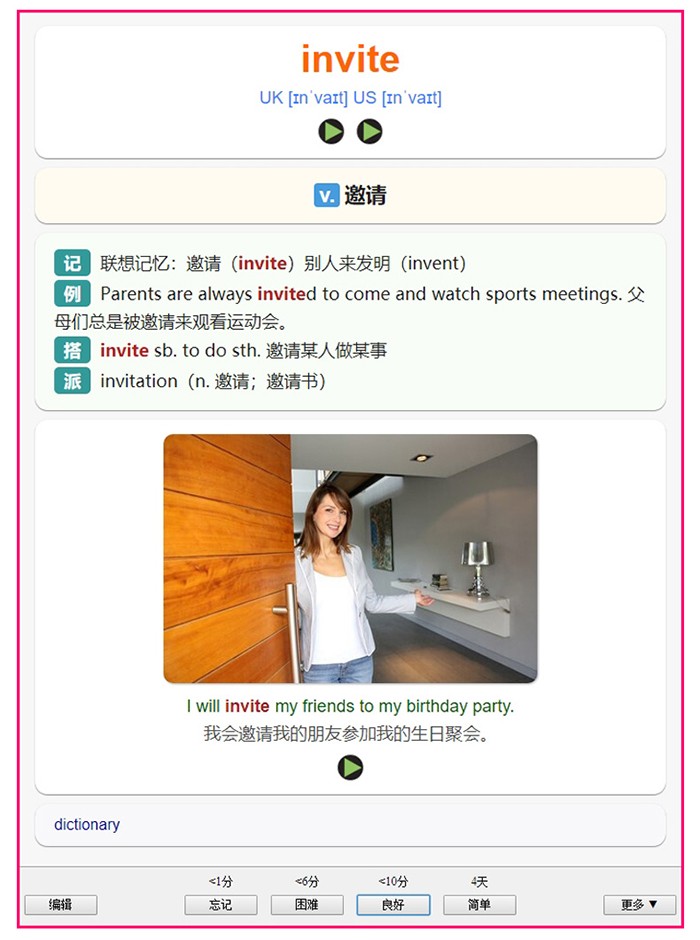This screenshot has height=940, width=700.
Task: Open the 更多 dropdown menu
Action: [x=639, y=905]
